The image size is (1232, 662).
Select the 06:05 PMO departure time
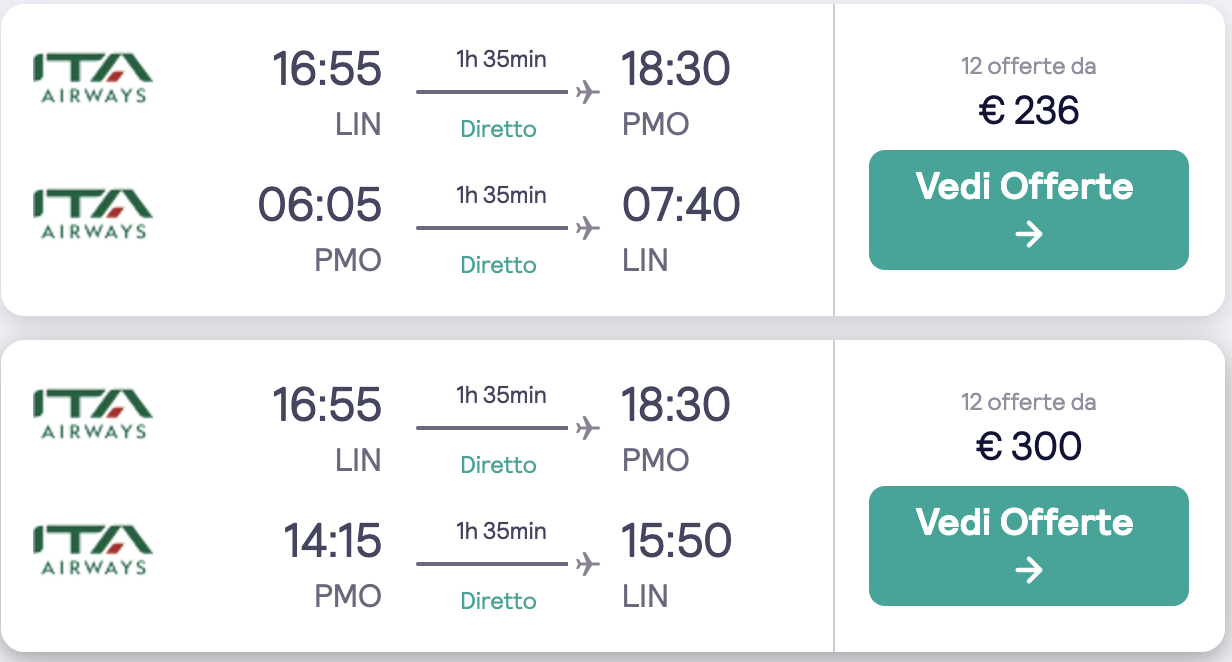point(320,205)
